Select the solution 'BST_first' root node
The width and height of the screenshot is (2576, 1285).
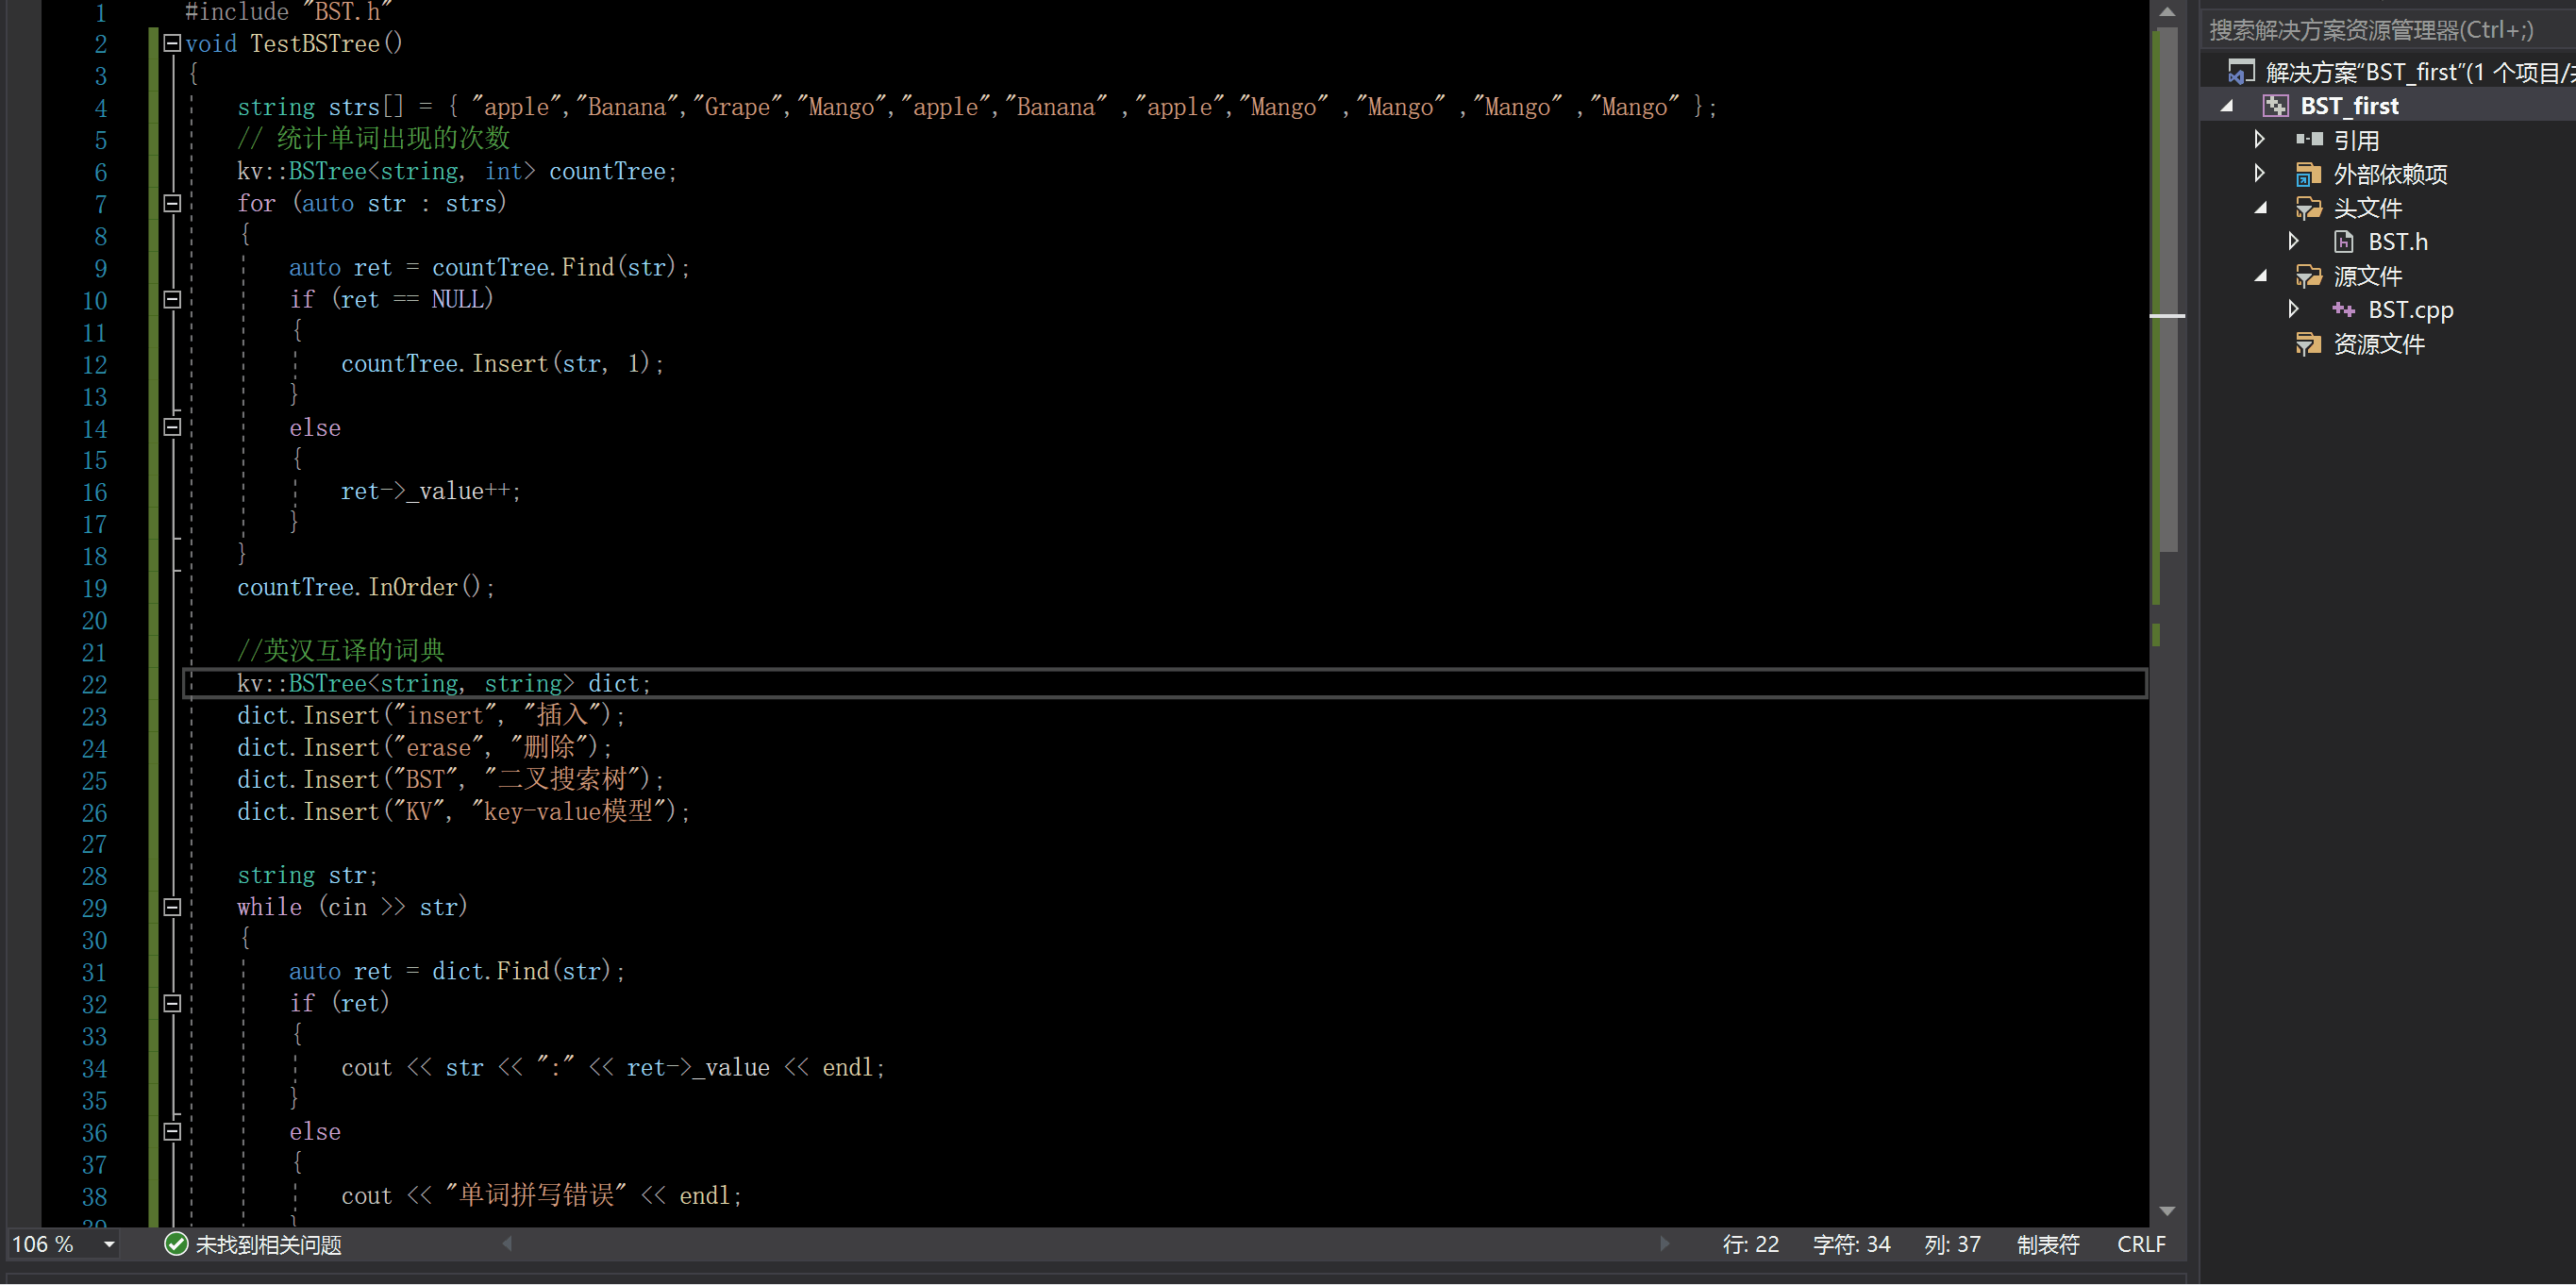click(x=2419, y=72)
